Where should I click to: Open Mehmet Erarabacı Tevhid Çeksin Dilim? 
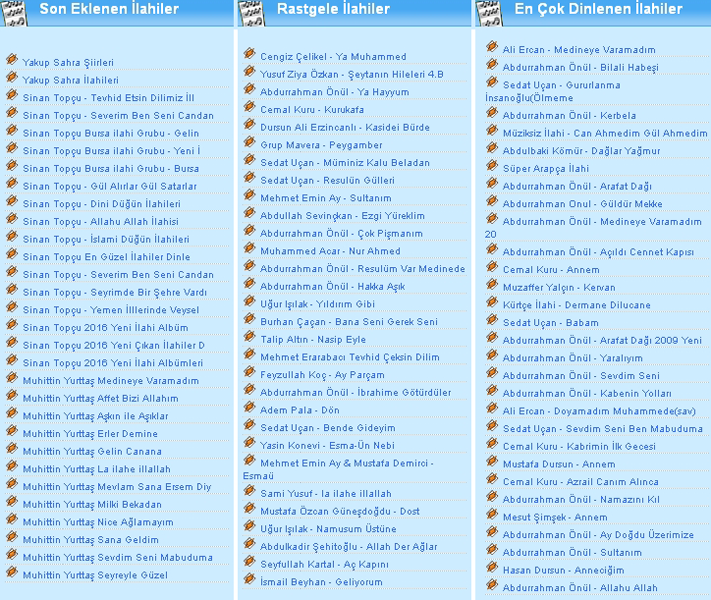click(x=350, y=357)
